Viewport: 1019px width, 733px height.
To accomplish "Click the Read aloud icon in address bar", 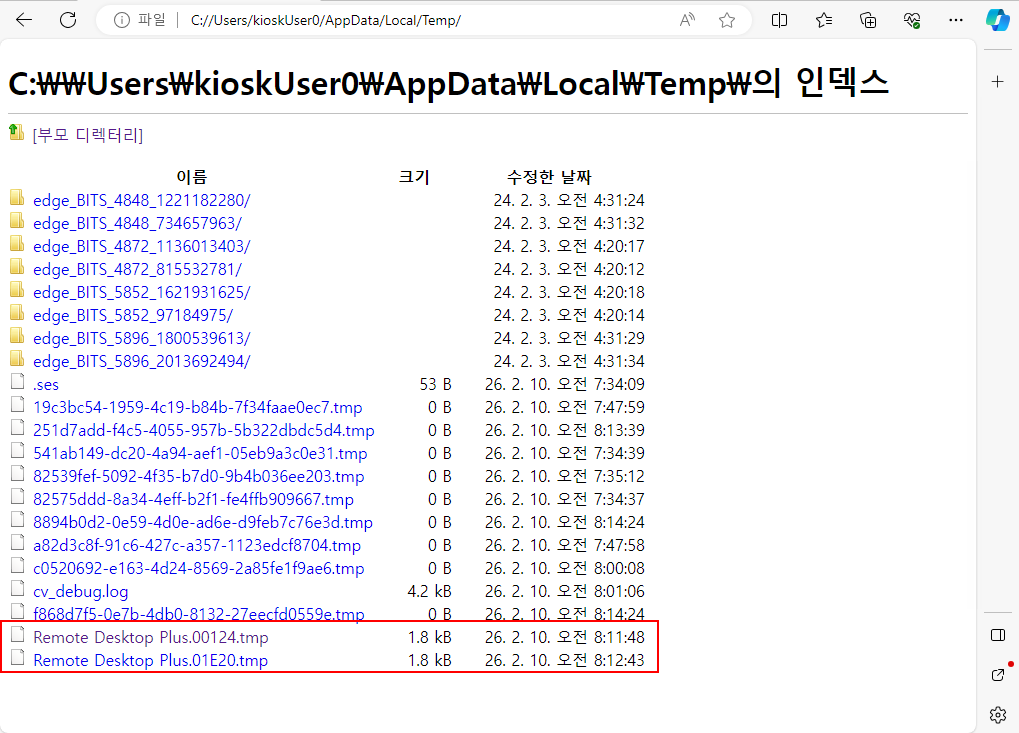I will point(687,20).
